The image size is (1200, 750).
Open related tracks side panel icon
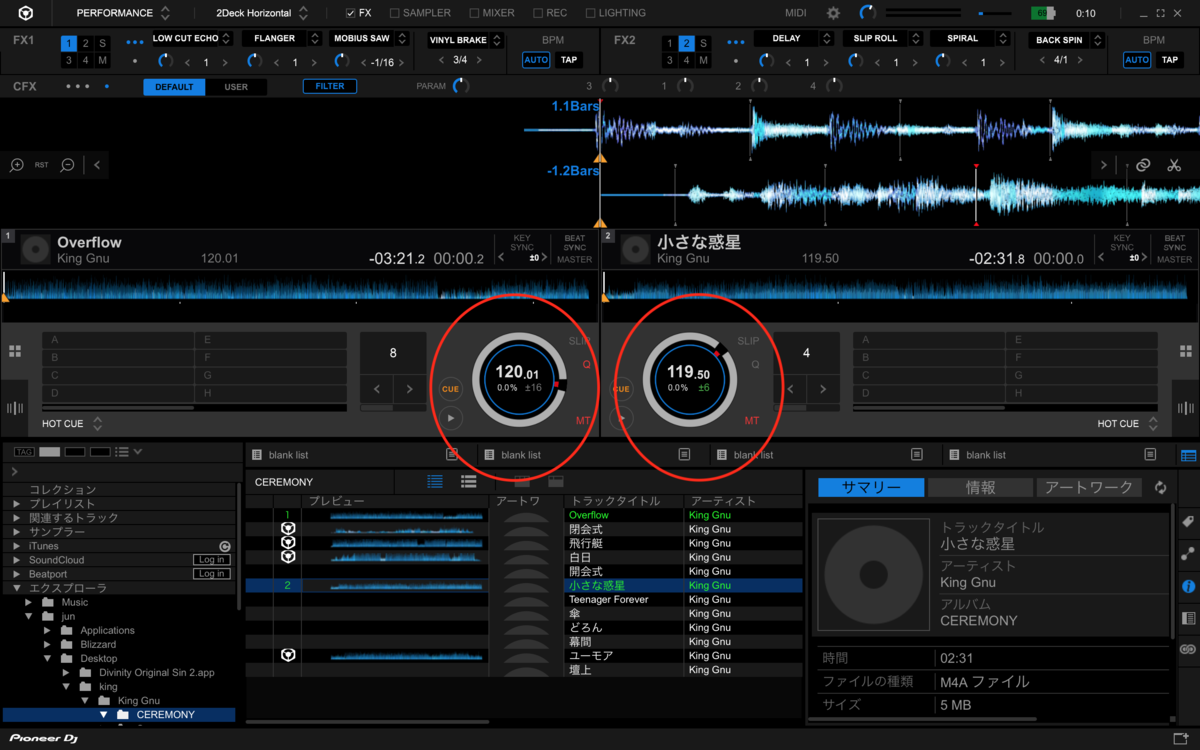tap(1188, 553)
